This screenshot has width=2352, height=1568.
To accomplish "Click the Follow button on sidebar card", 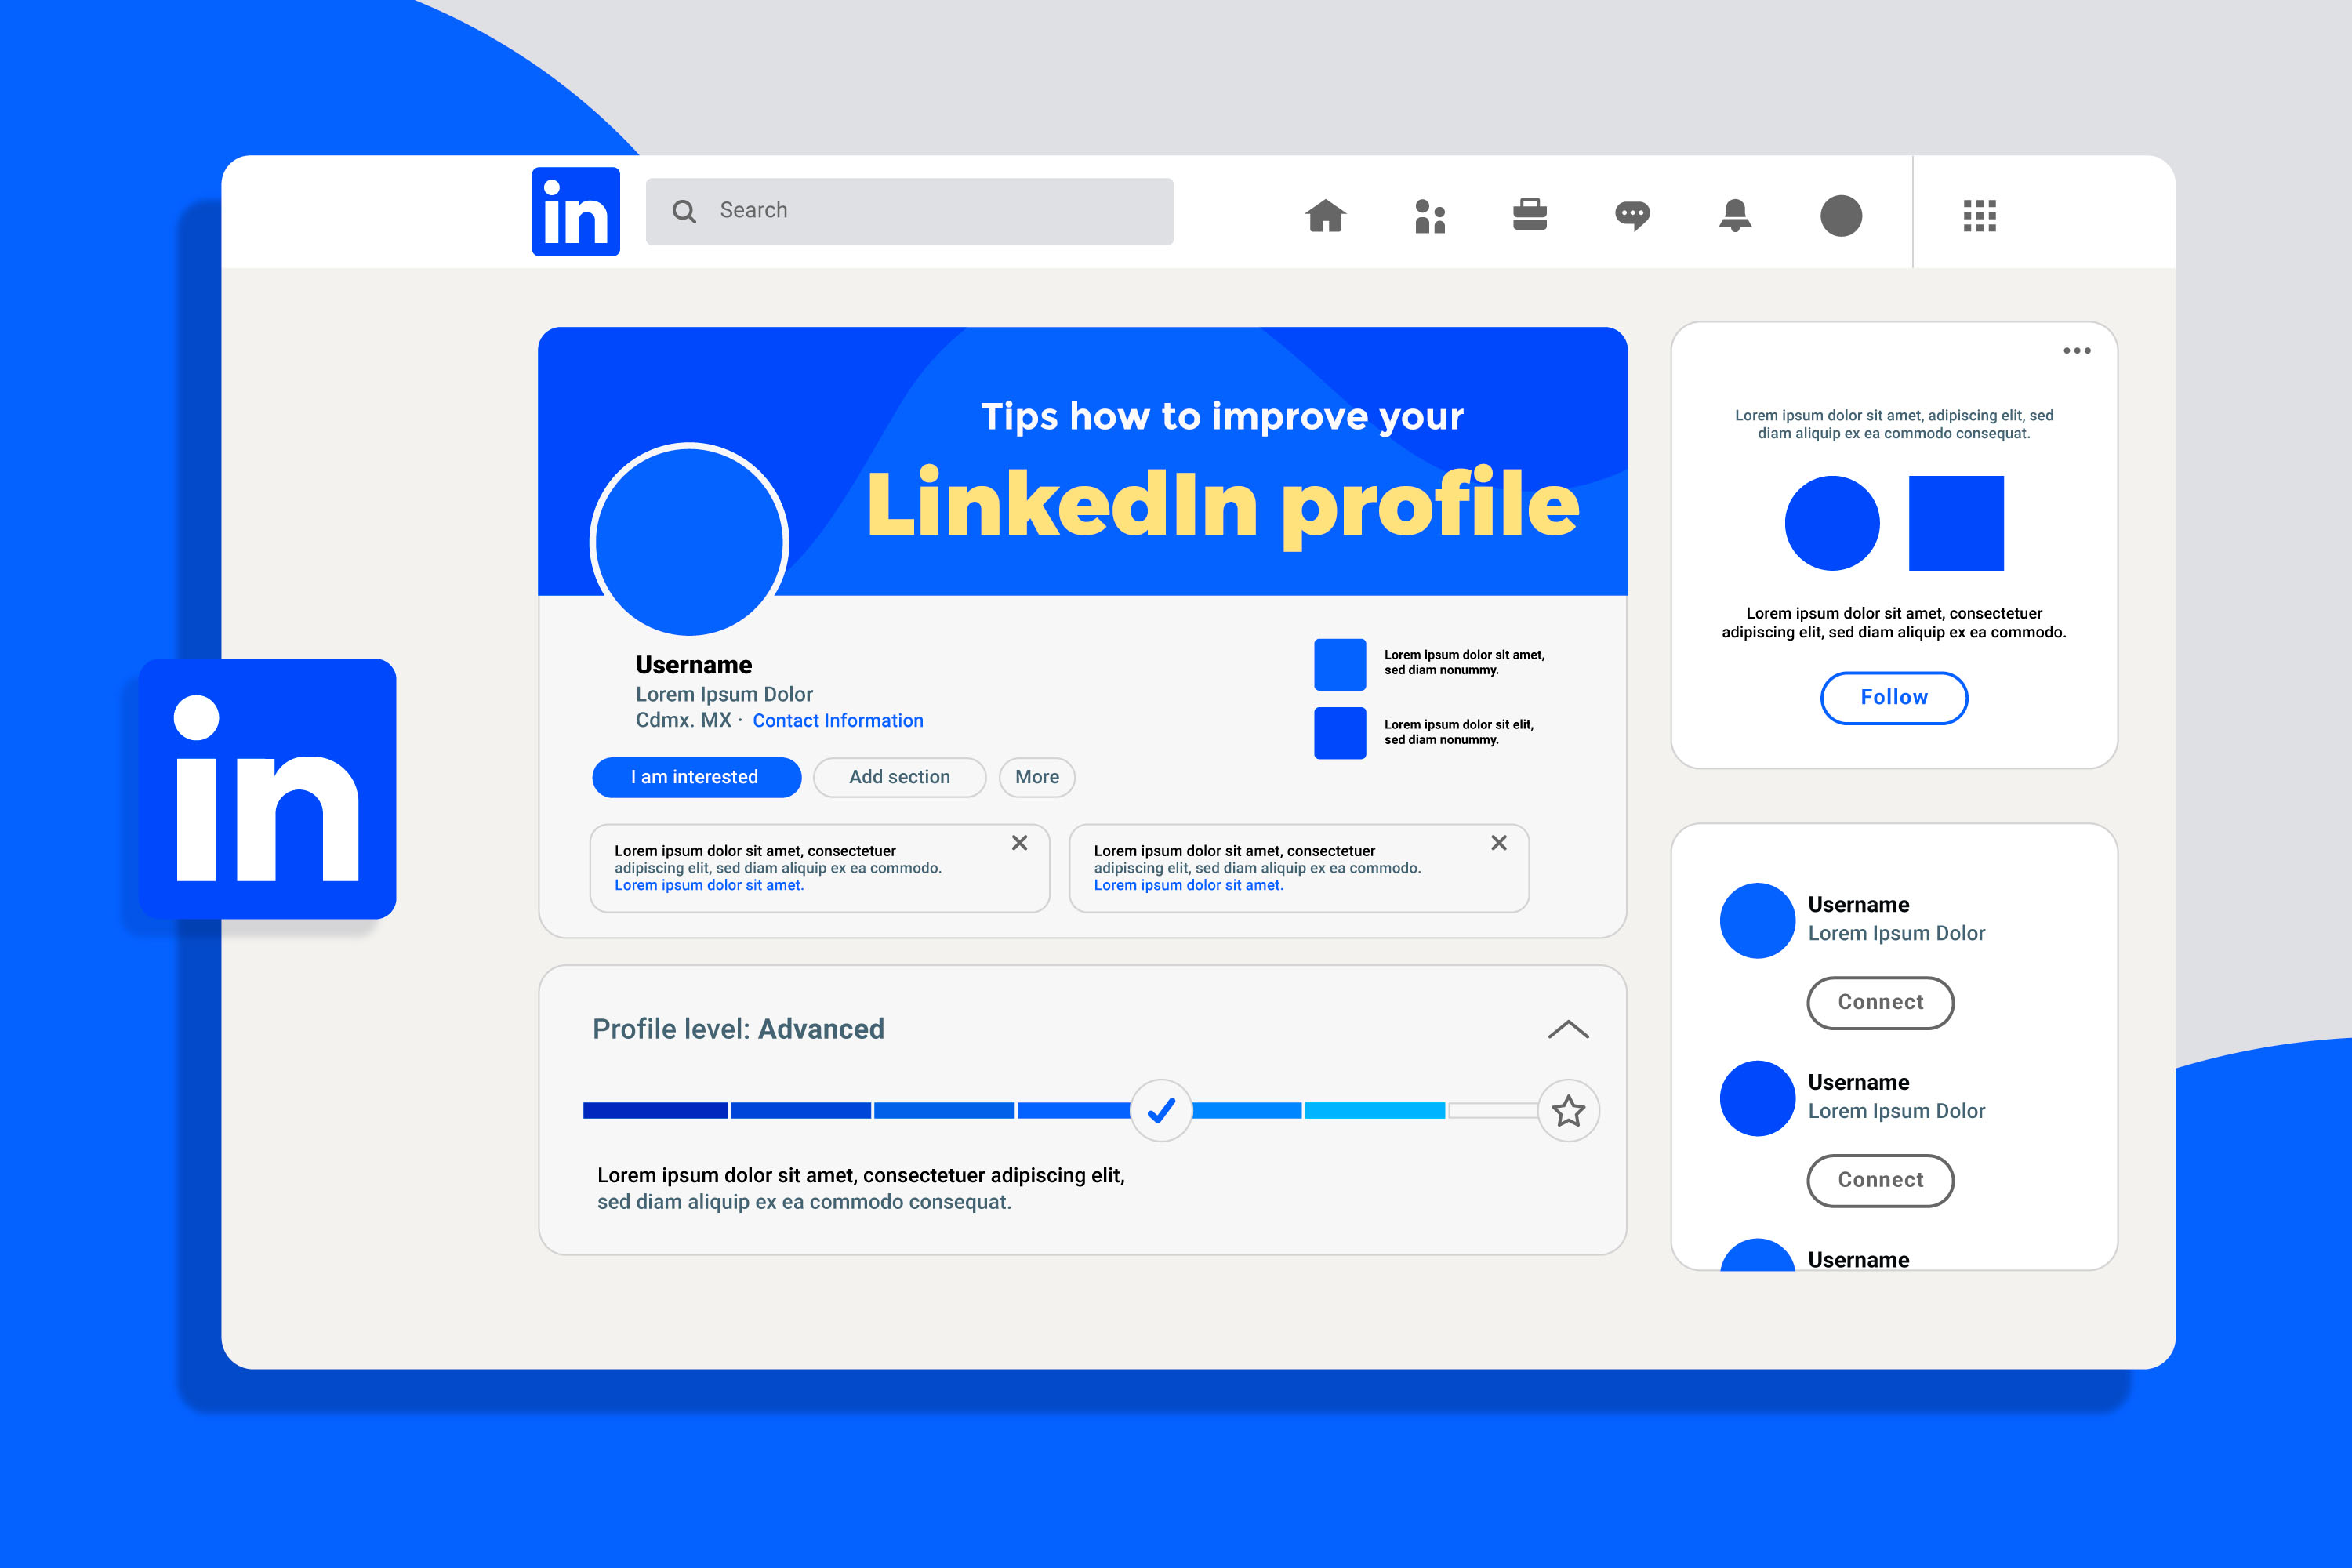I will (1893, 696).
